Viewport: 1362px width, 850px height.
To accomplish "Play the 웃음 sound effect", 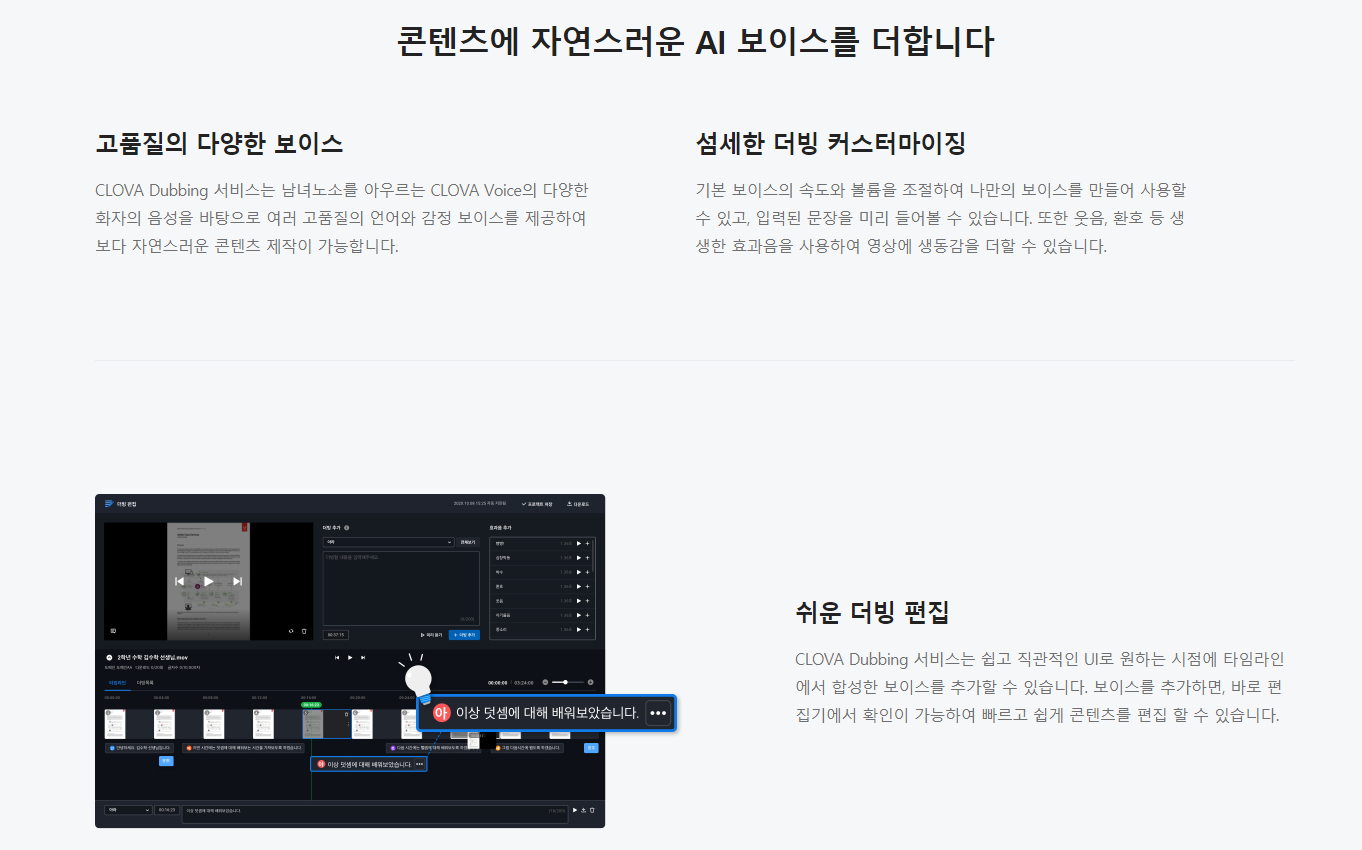I will coord(579,601).
